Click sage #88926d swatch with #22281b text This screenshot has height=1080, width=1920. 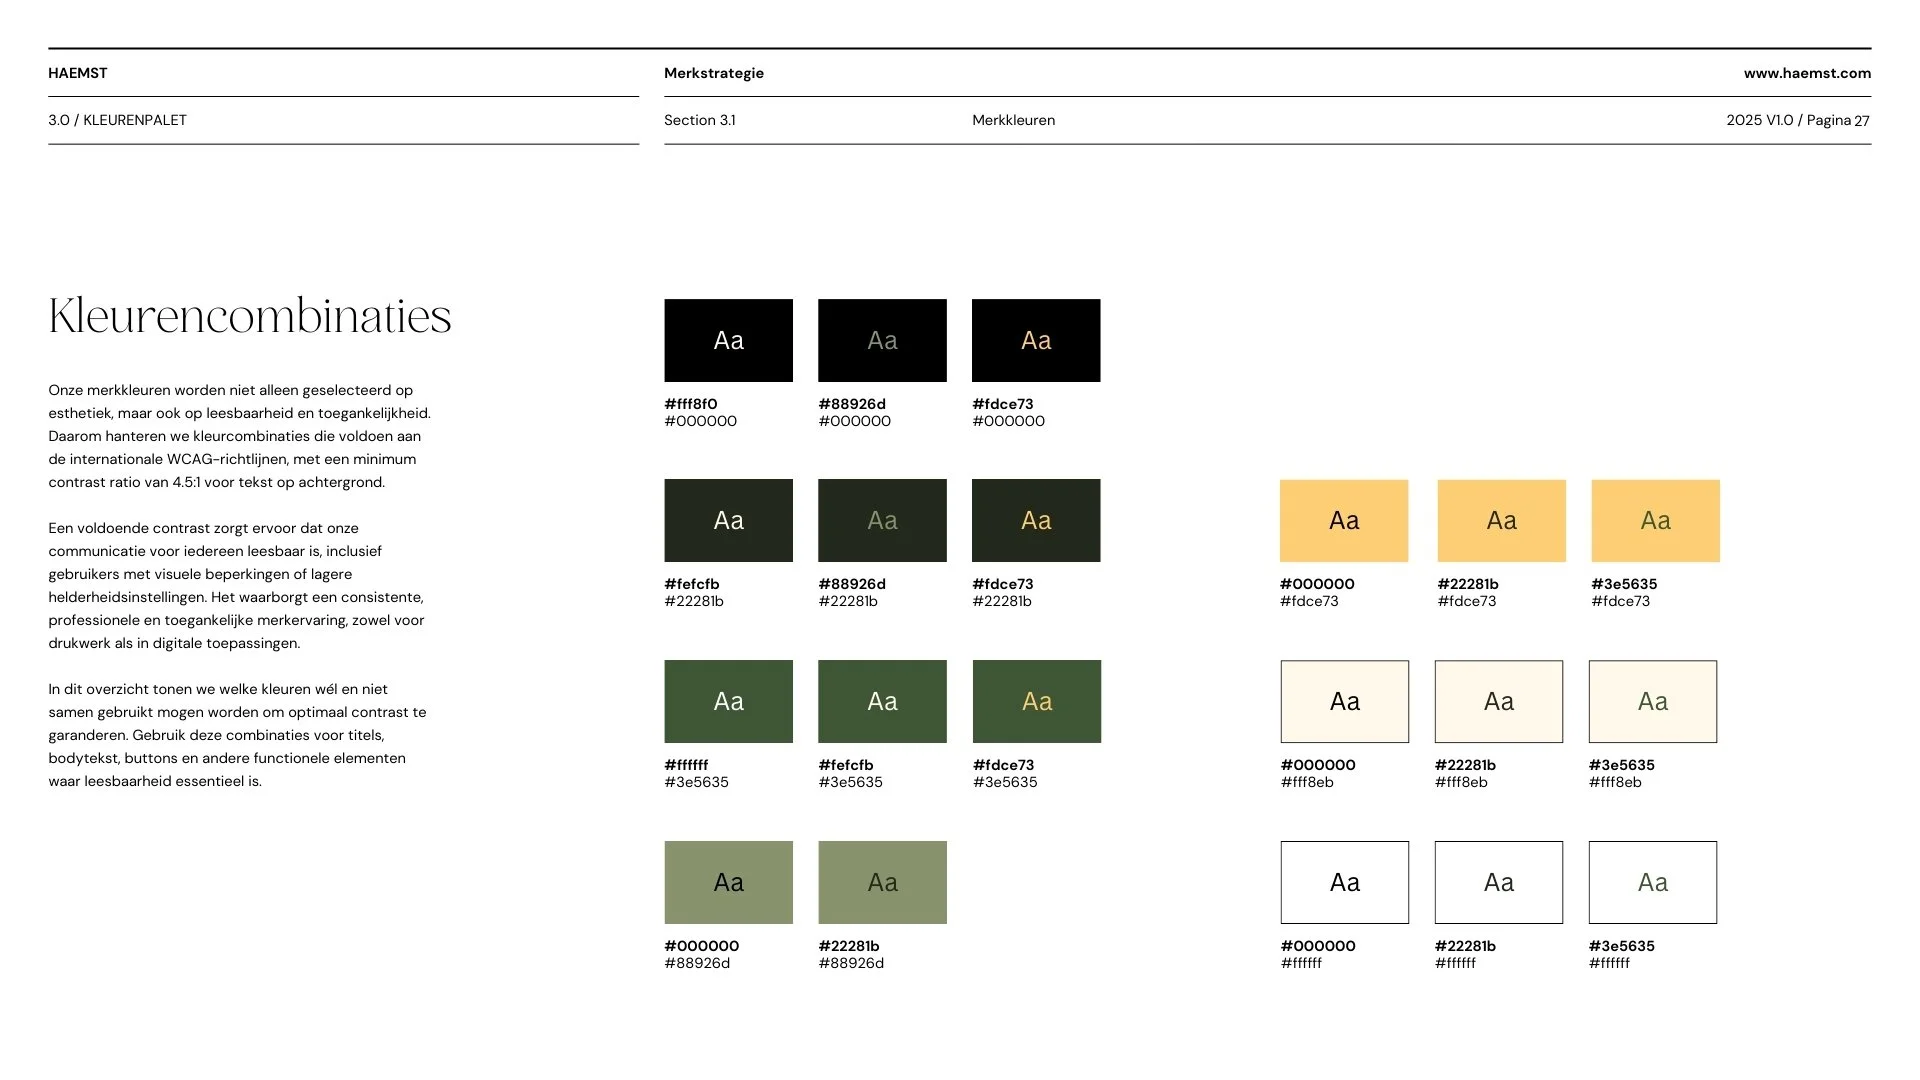point(882,882)
